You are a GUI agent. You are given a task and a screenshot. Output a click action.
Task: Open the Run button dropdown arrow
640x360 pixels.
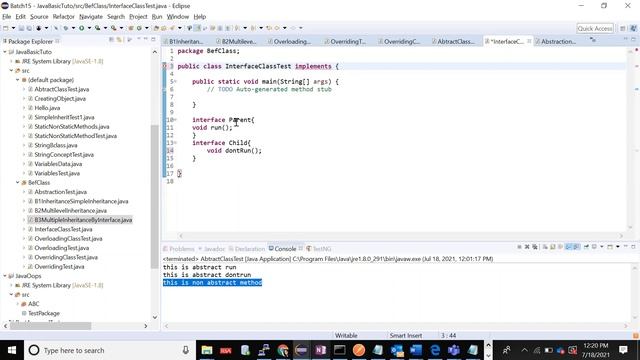click(89, 28)
